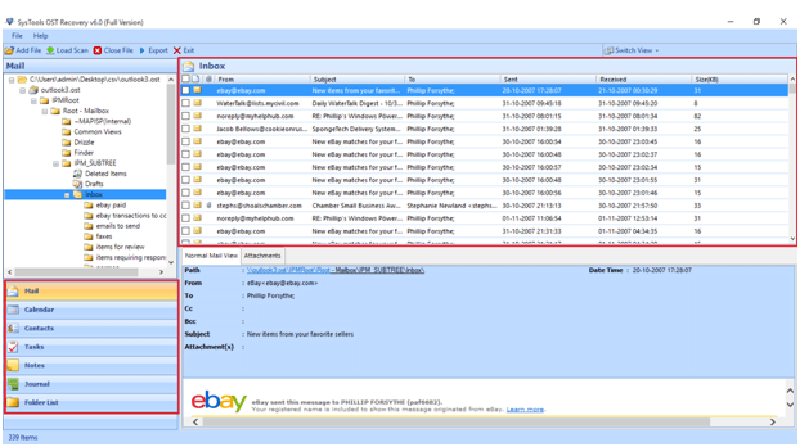Open the Calendar navigation pane item

point(92,310)
